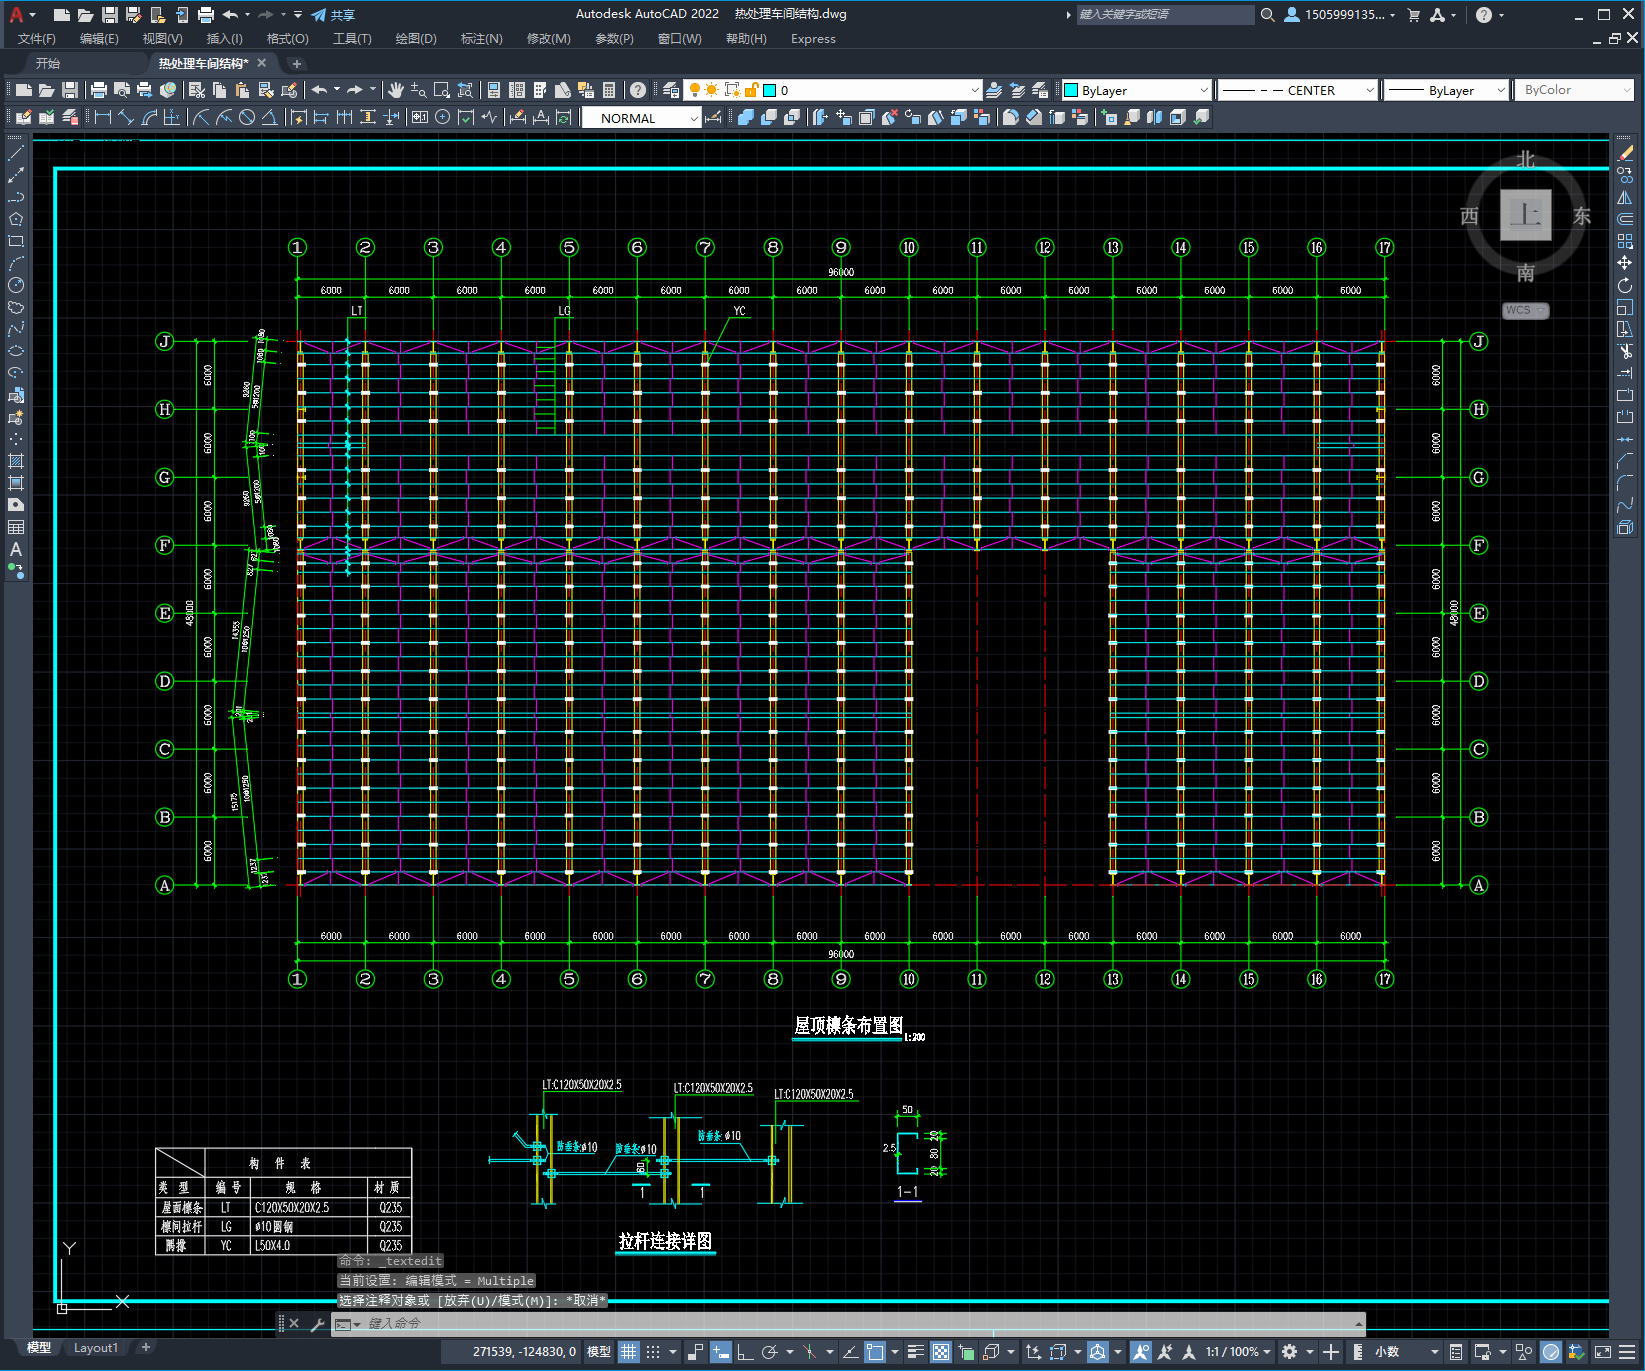Viewport: 1645px width, 1371px height.
Task: Click the Undo arrow in standard toolbar
Action: click(319, 90)
